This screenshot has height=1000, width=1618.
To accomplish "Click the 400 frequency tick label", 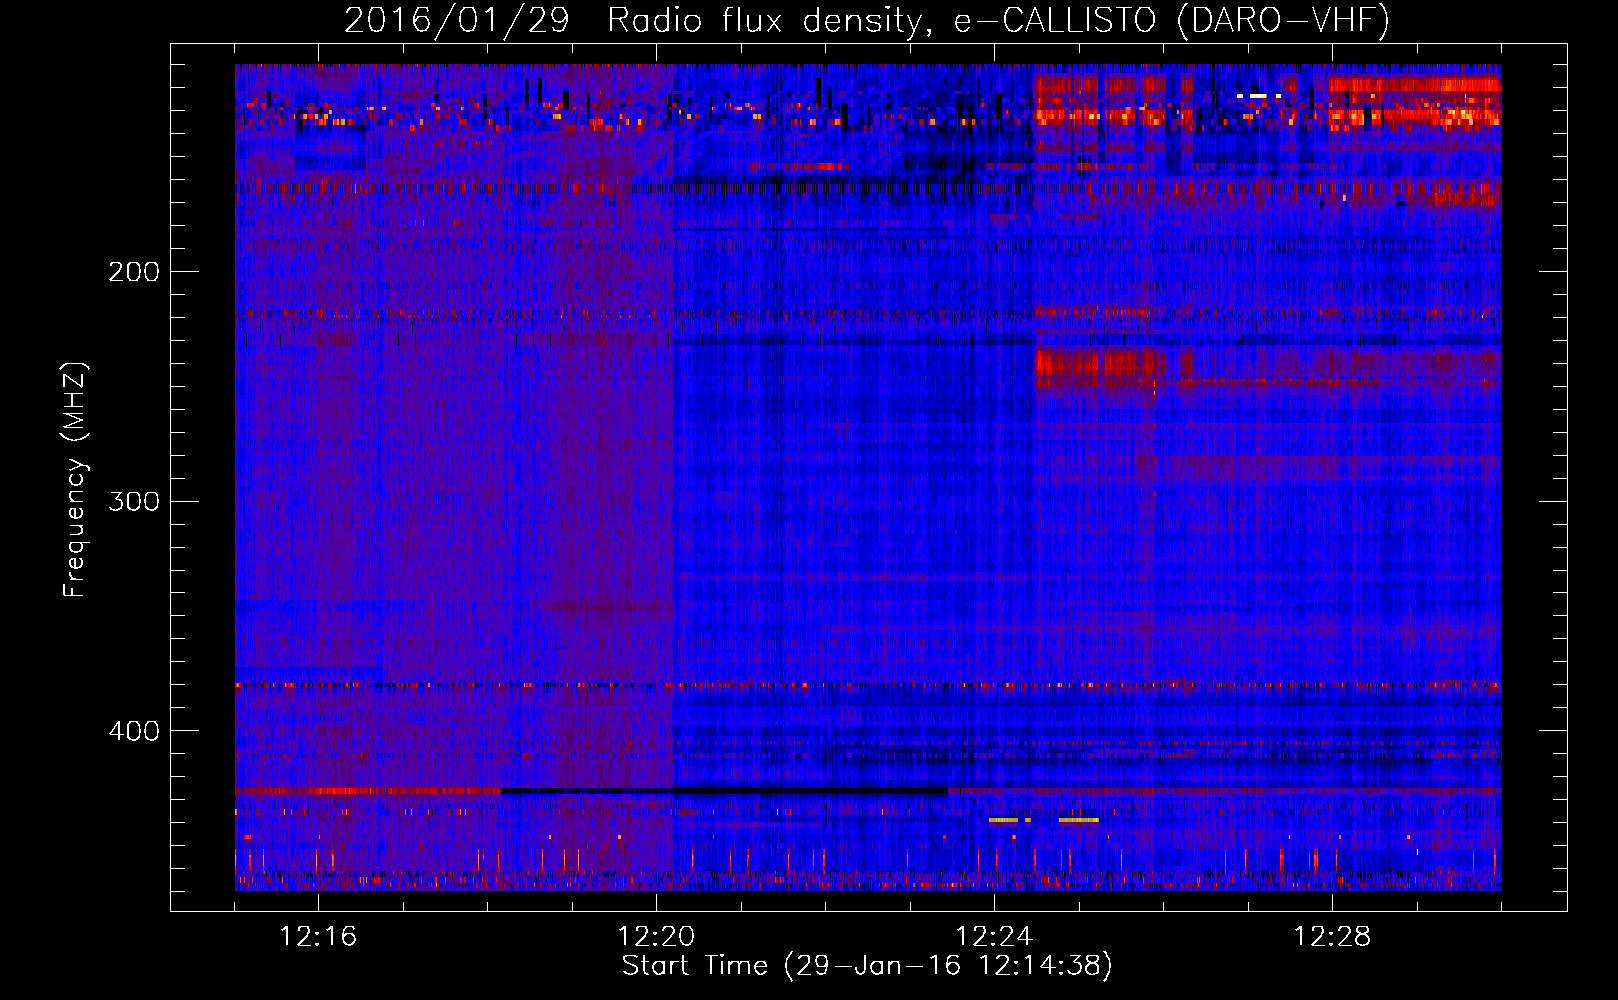I will pyautogui.click(x=134, y=731).
